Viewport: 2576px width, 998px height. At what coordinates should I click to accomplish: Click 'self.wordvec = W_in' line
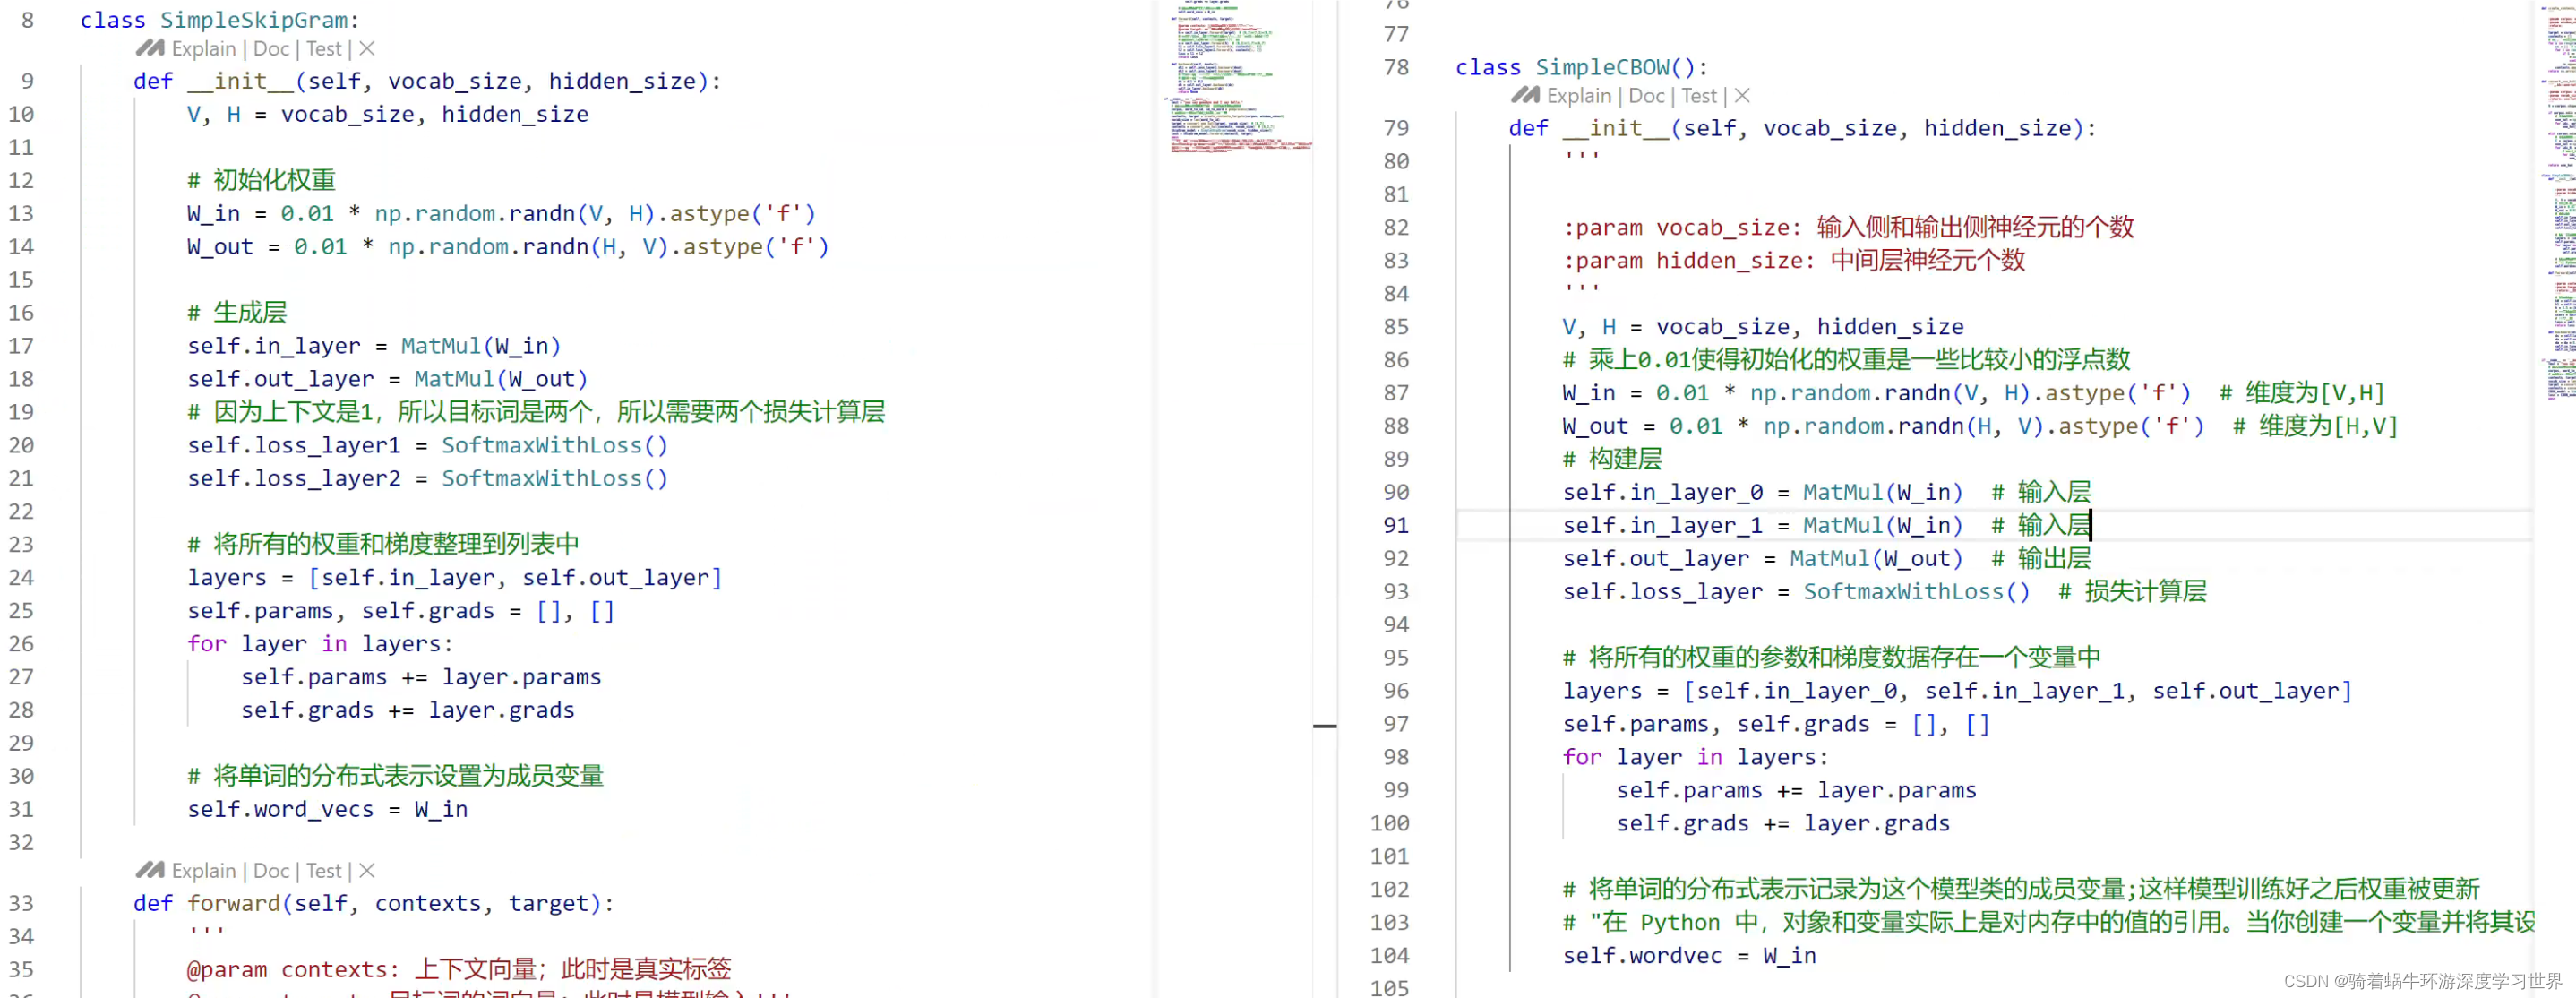click(1689, 956)
